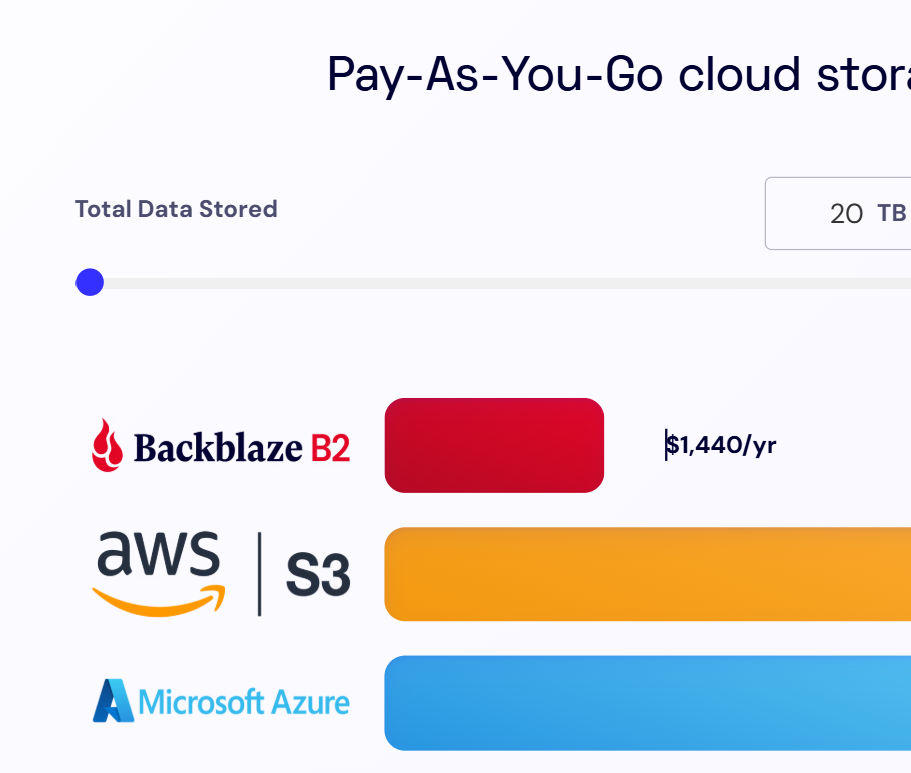The width and height of the screenshot is (911, 773).
Task: Click the Microsoft Azure wordmark
Action: coord(244,703)
